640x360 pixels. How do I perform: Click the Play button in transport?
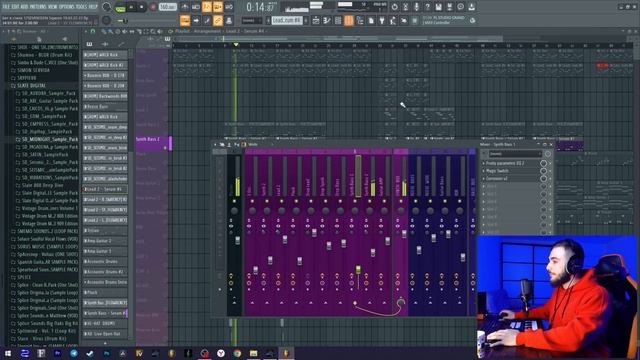pyautogui.click(x=131, y=7)
